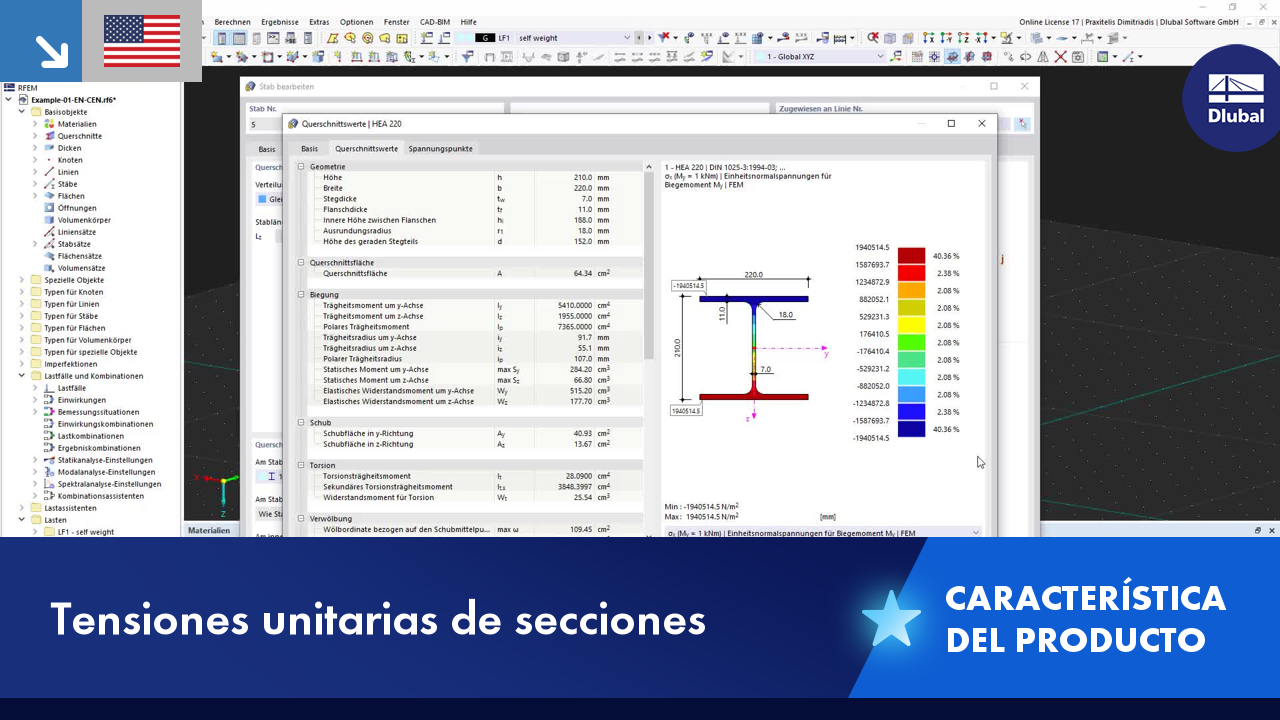Screen dimensions: 1280x720
Task: Select the Example-01-EN-CEN.rf6 project node
Action: click(73, 100)
